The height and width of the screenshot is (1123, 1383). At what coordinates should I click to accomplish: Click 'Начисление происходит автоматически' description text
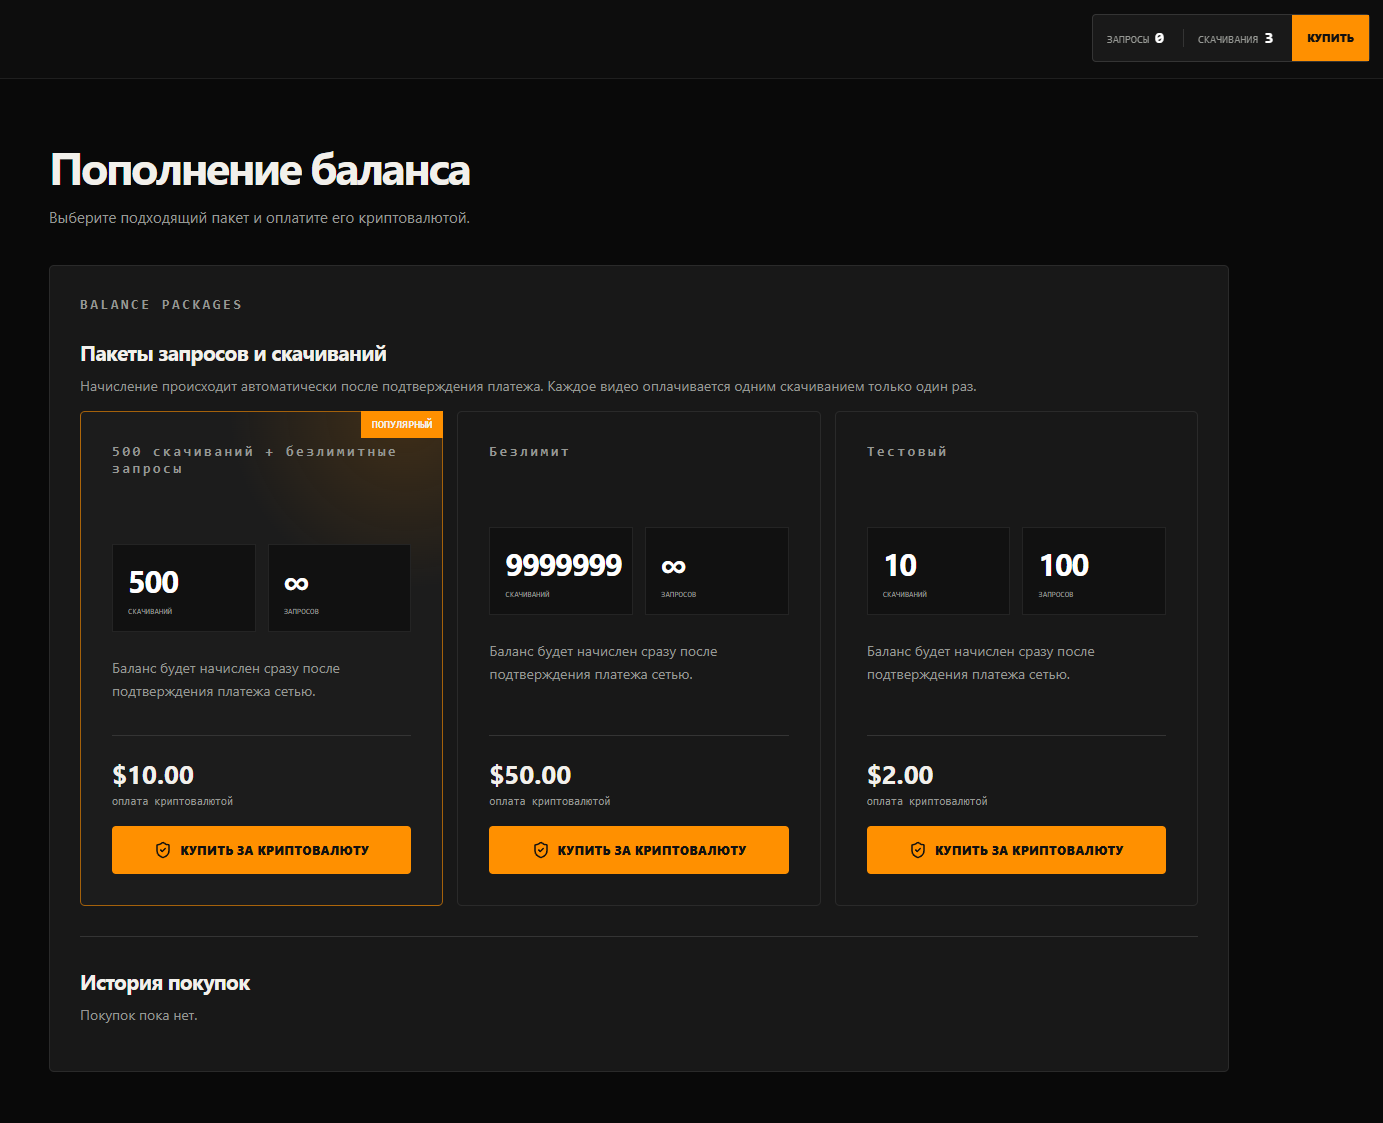[x=528, y=386]
